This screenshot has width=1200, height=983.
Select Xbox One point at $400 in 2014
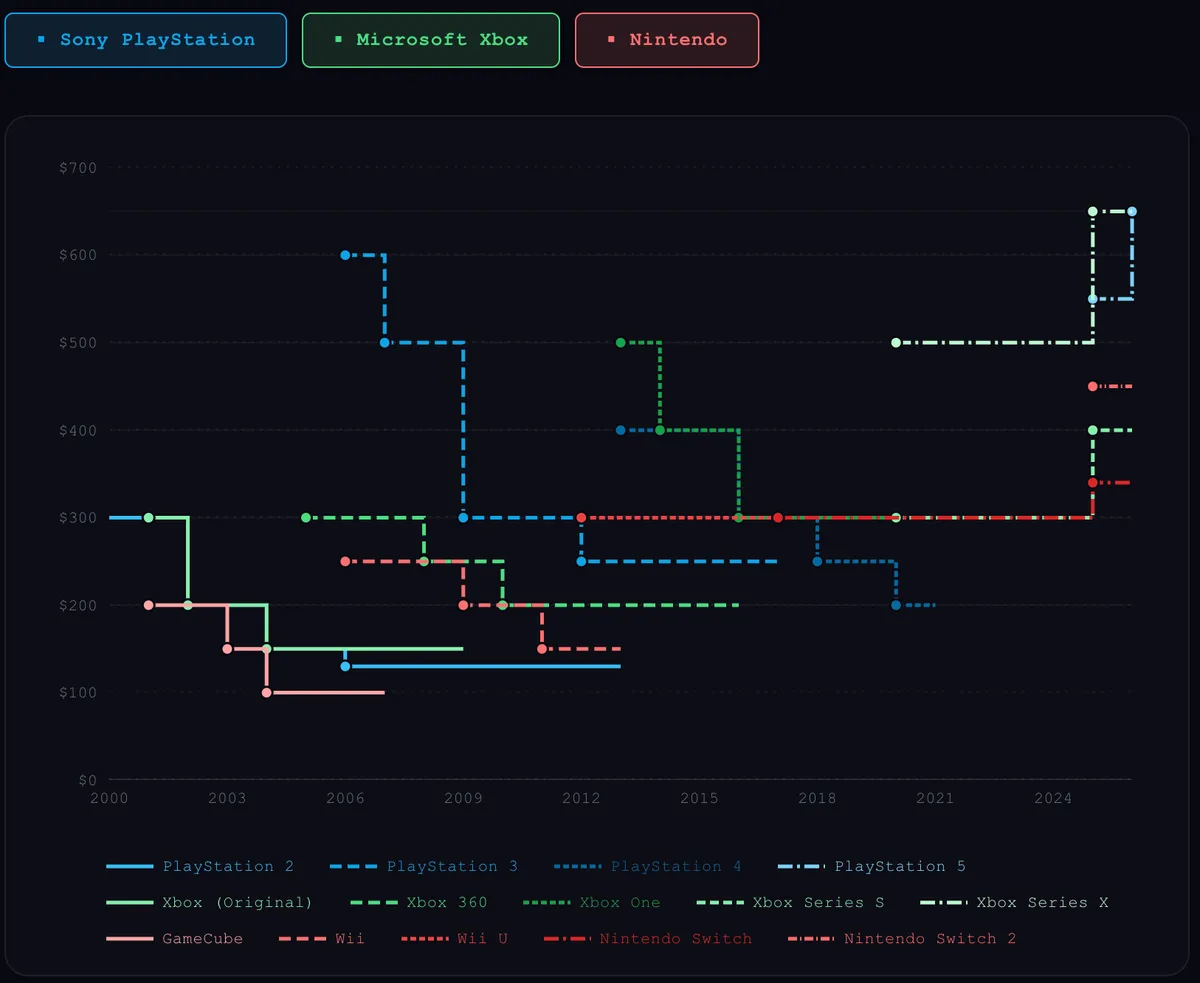tap(660, 430)
